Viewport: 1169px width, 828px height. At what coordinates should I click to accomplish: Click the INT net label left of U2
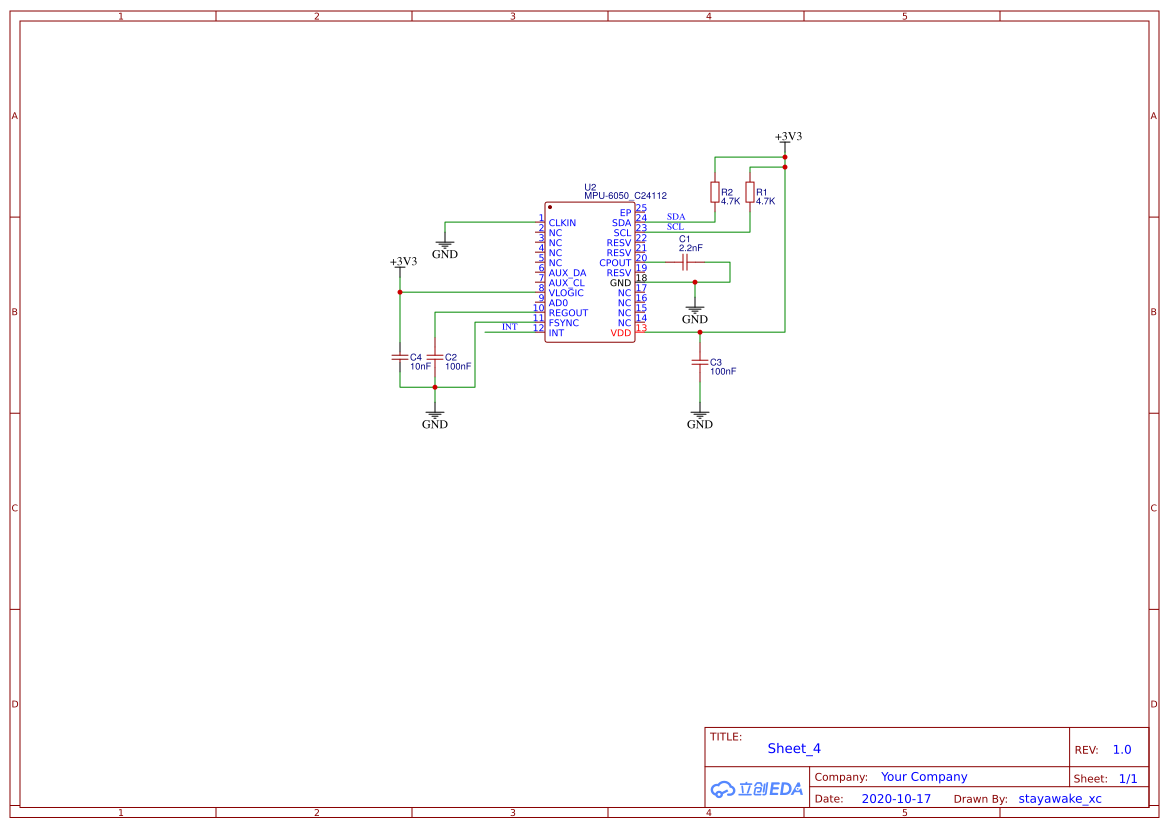coord(509,326)
